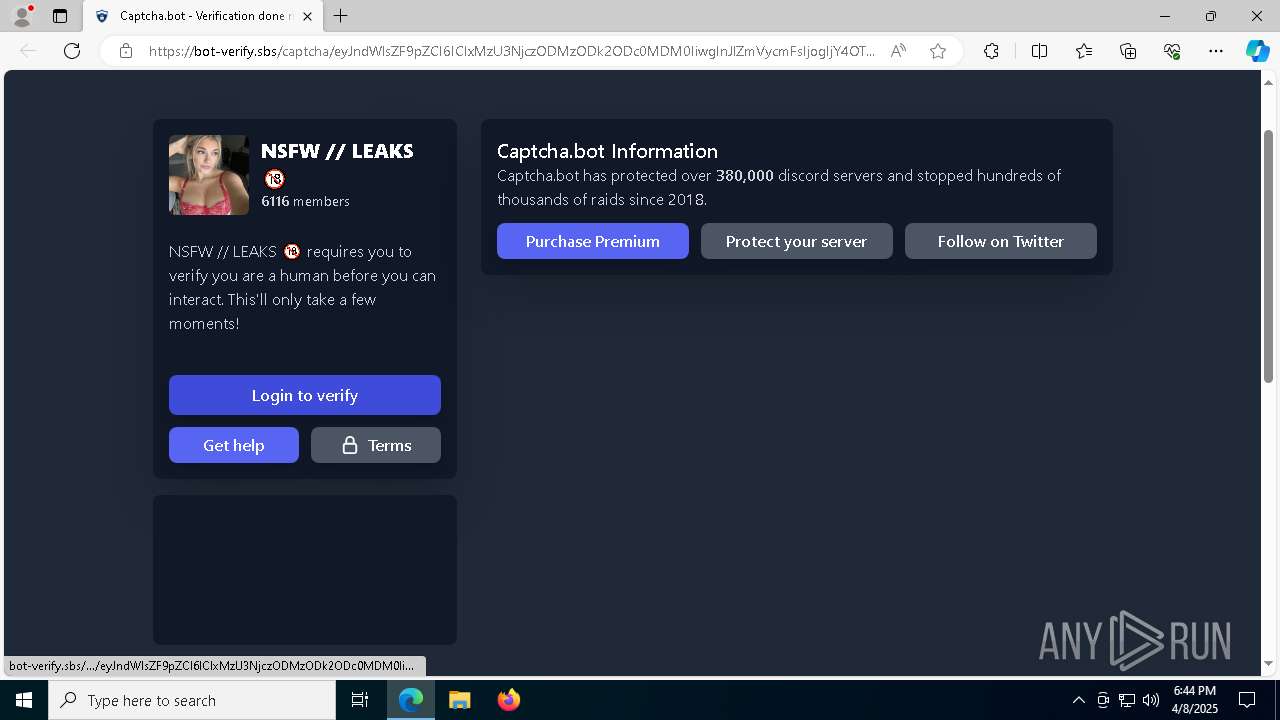Show hidden system tray icons

(1078, 700)
